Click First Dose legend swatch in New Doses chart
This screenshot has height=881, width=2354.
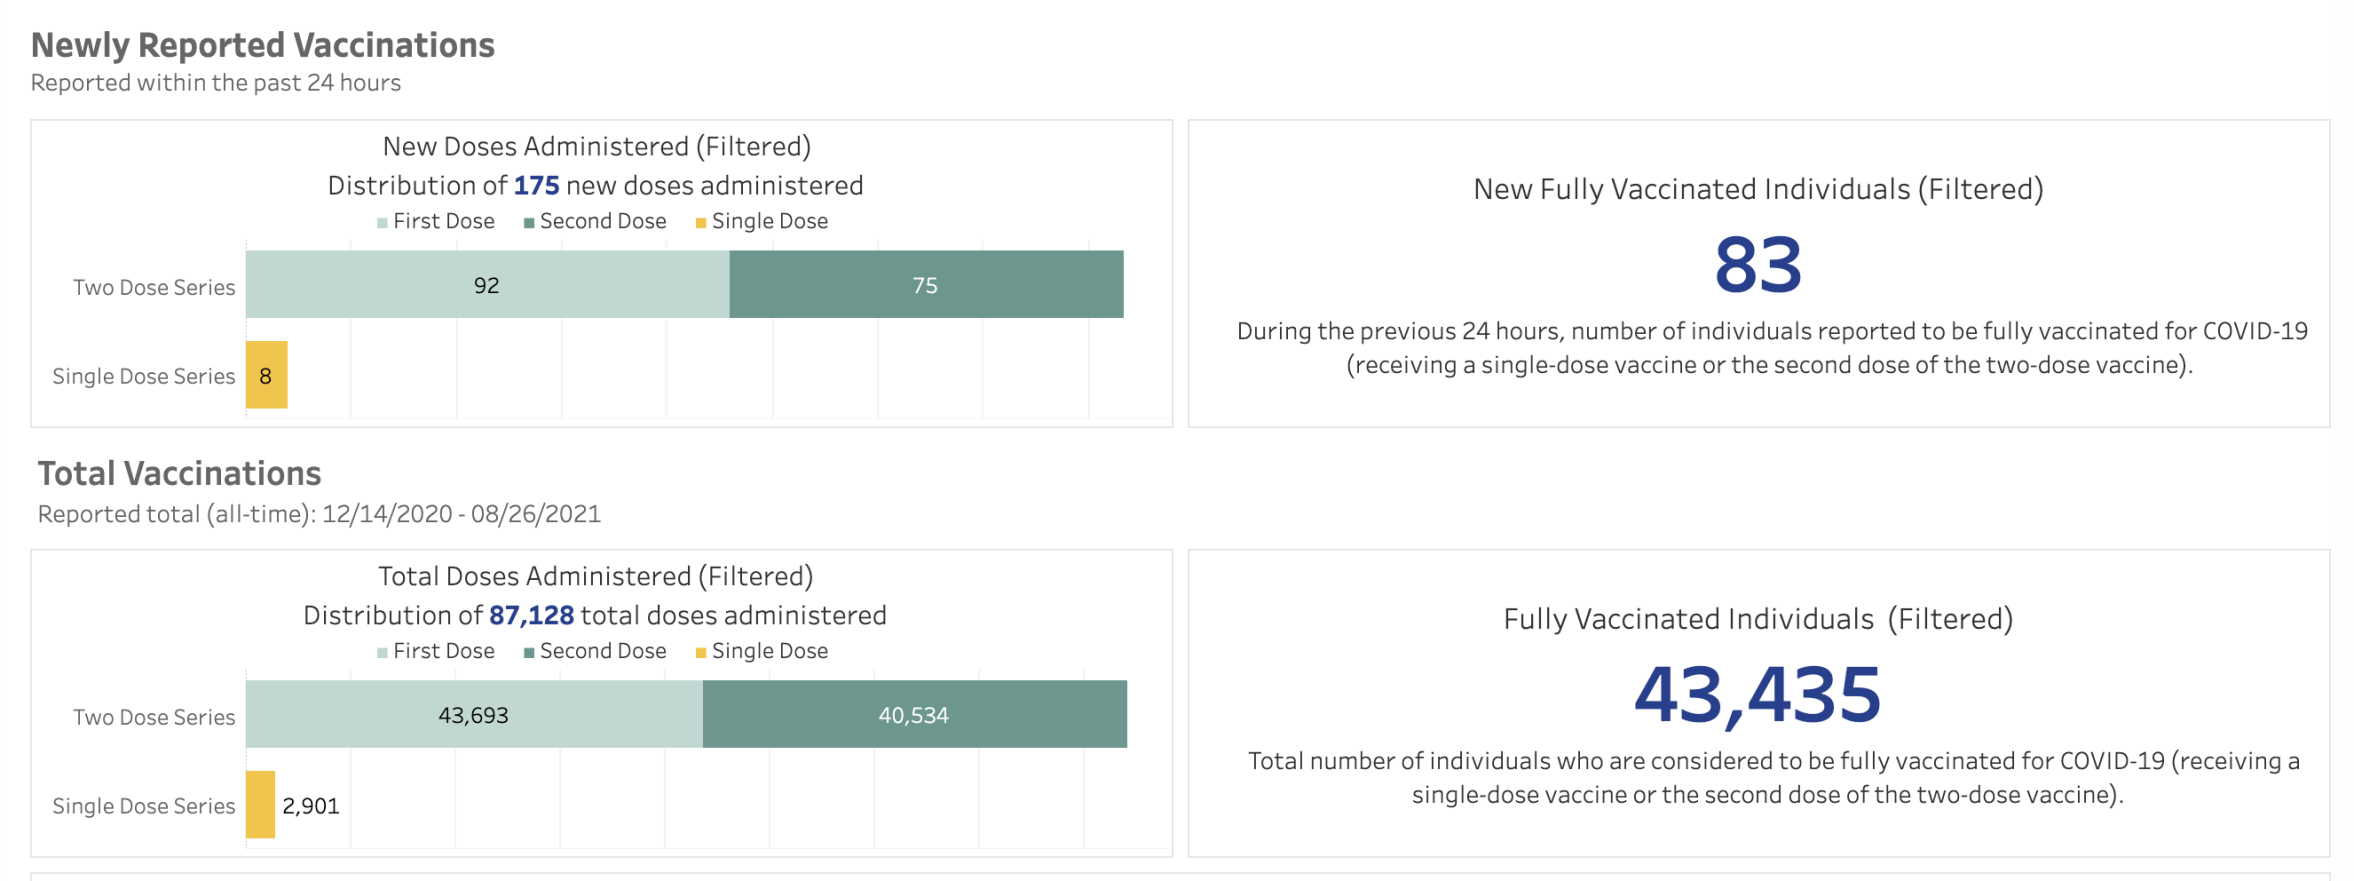coord(382,223)
